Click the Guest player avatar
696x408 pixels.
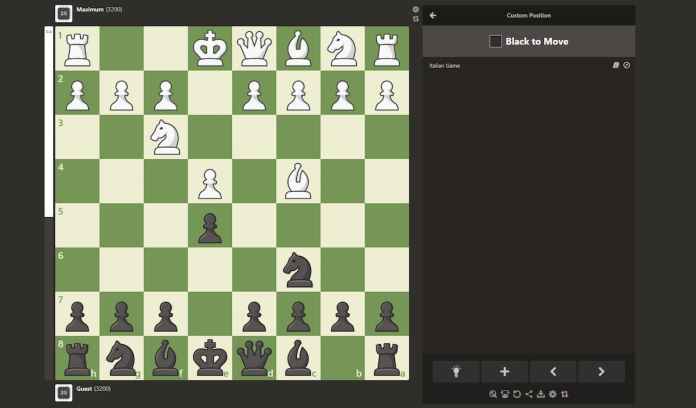coord(63,393)
